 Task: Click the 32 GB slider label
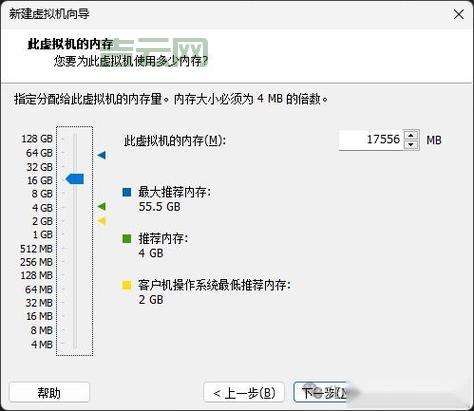40,167
